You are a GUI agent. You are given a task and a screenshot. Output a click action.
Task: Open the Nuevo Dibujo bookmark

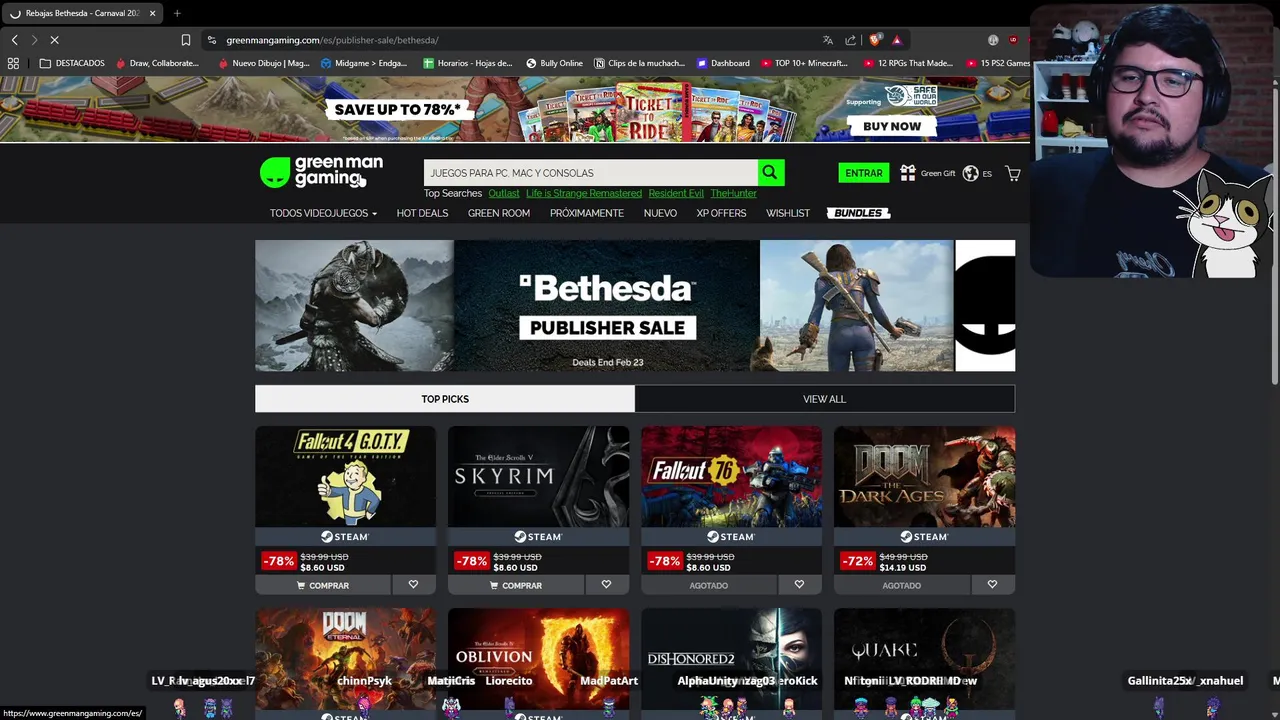pyautogui.click(x=264, y=63)
